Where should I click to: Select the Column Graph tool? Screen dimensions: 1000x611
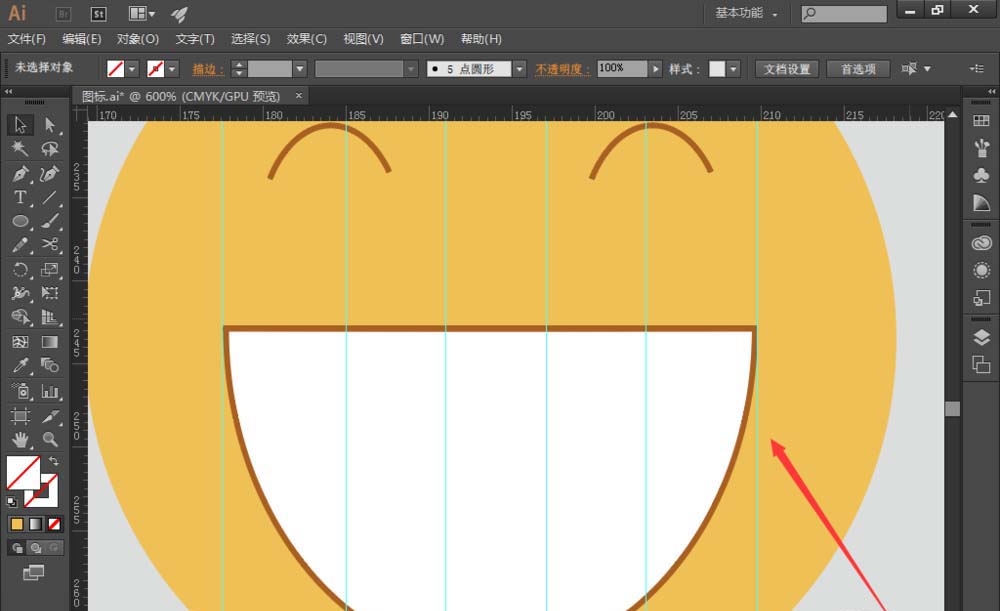(50, 391)
